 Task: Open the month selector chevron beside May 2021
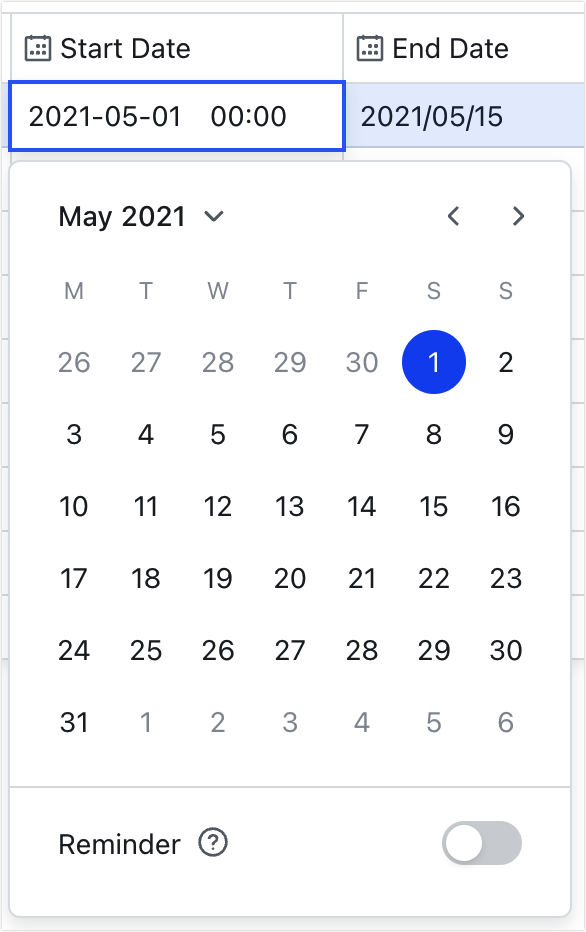point(213,216)
